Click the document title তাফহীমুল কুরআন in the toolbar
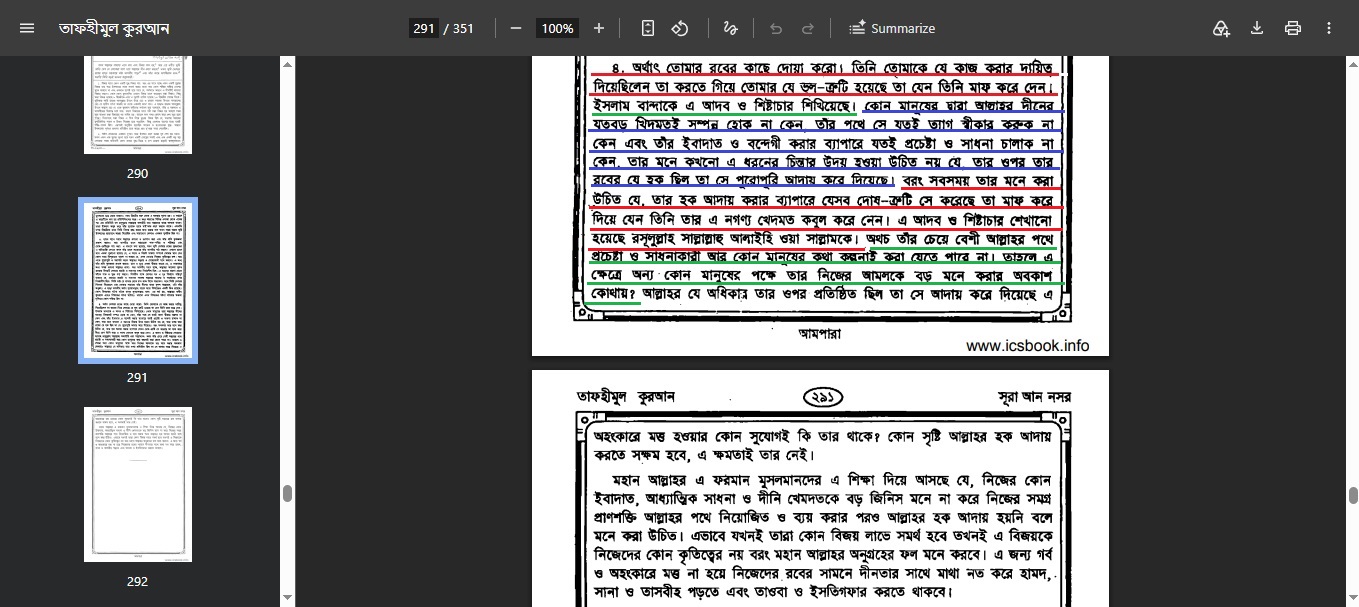Screen dimensions: 1359x607 114,28
